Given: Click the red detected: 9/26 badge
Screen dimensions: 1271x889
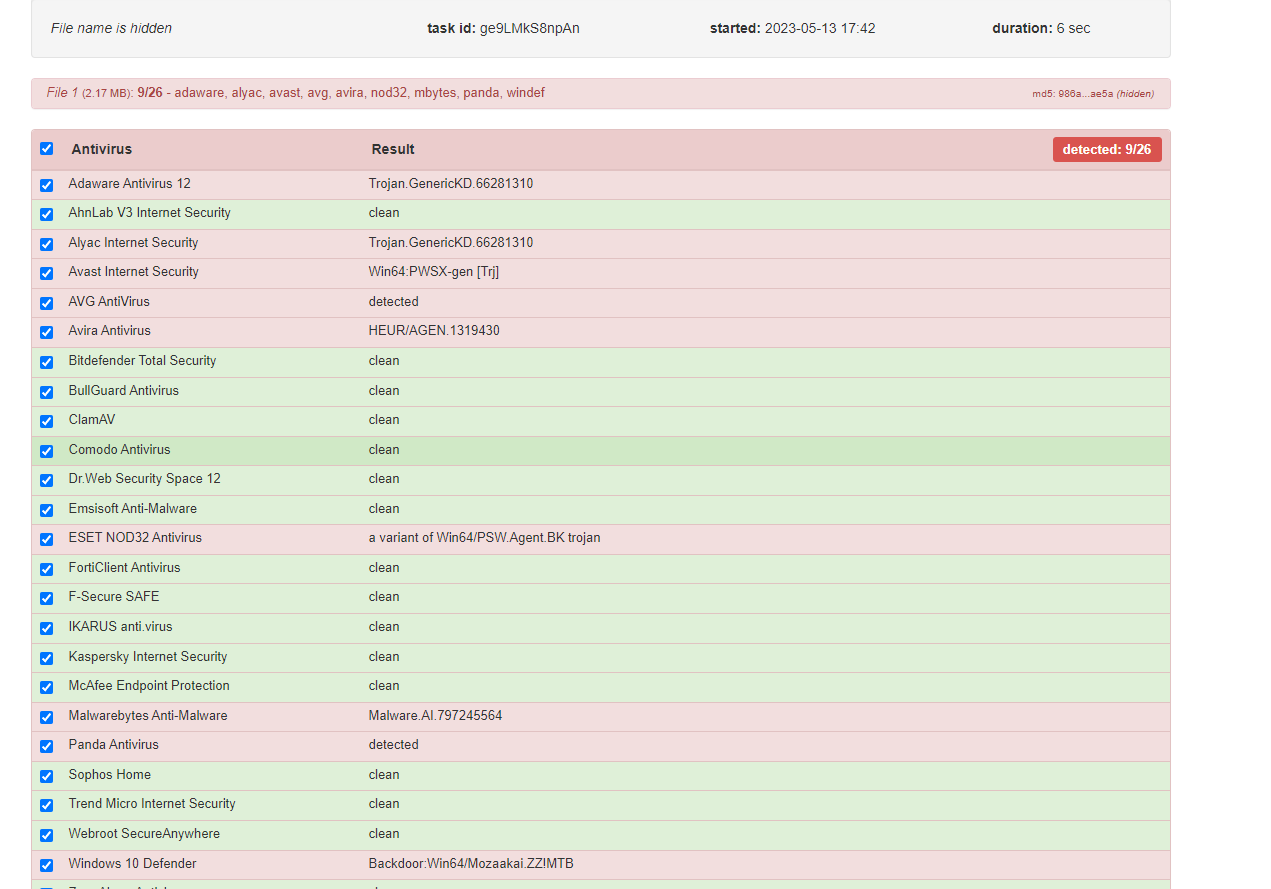Looking at the screenshot, I should pyautogui.click(x=1107, y=149).
